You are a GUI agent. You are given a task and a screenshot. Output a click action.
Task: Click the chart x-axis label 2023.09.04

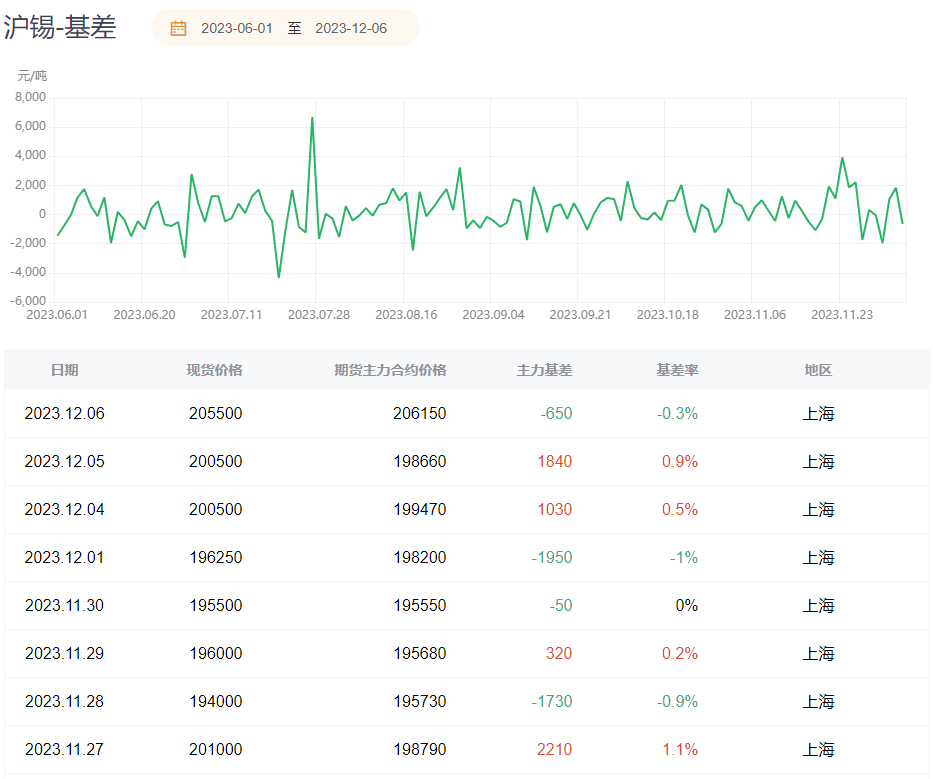(493, 315)
